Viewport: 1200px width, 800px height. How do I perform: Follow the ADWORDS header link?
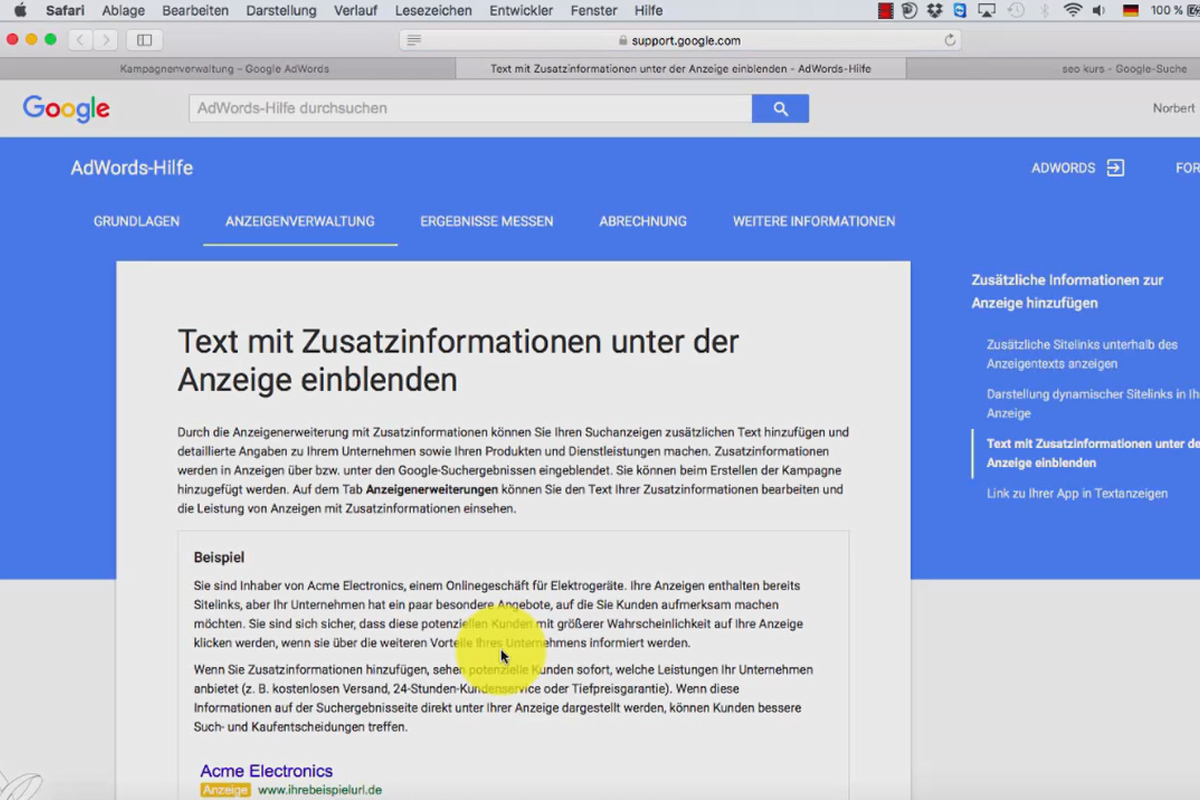pos(1063,168)
